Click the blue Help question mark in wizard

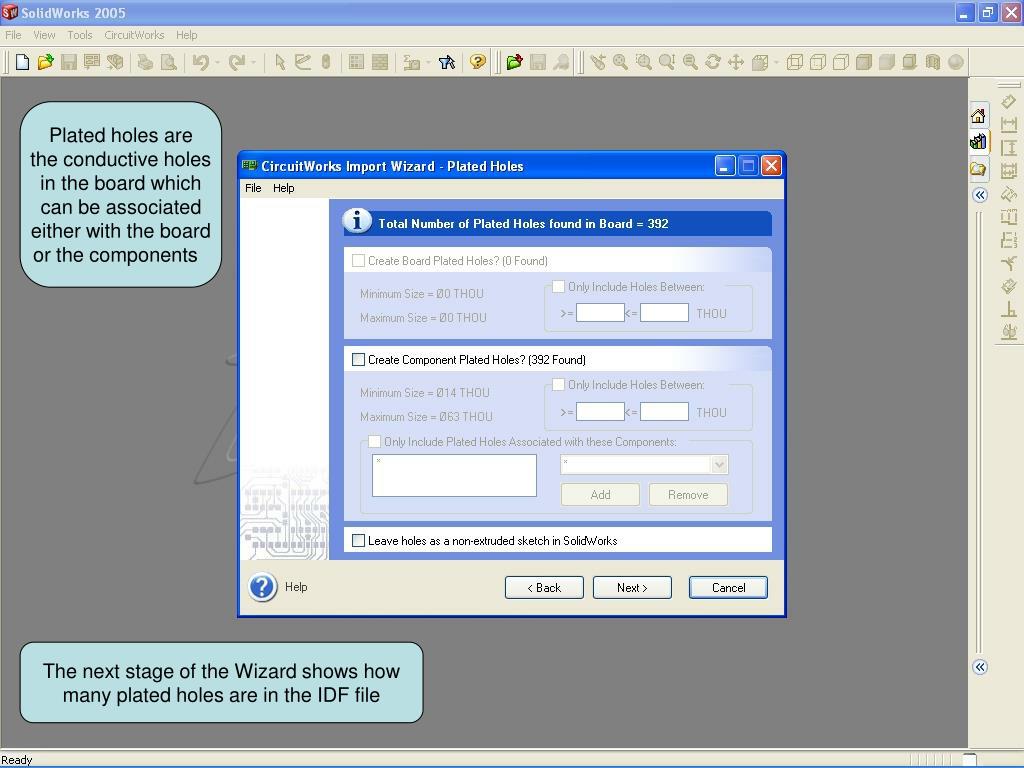263,587
